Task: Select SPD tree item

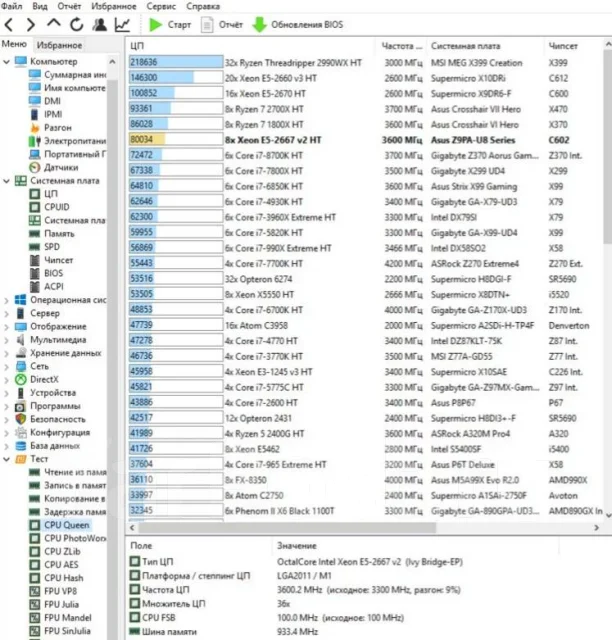Action: coord(45,247)
